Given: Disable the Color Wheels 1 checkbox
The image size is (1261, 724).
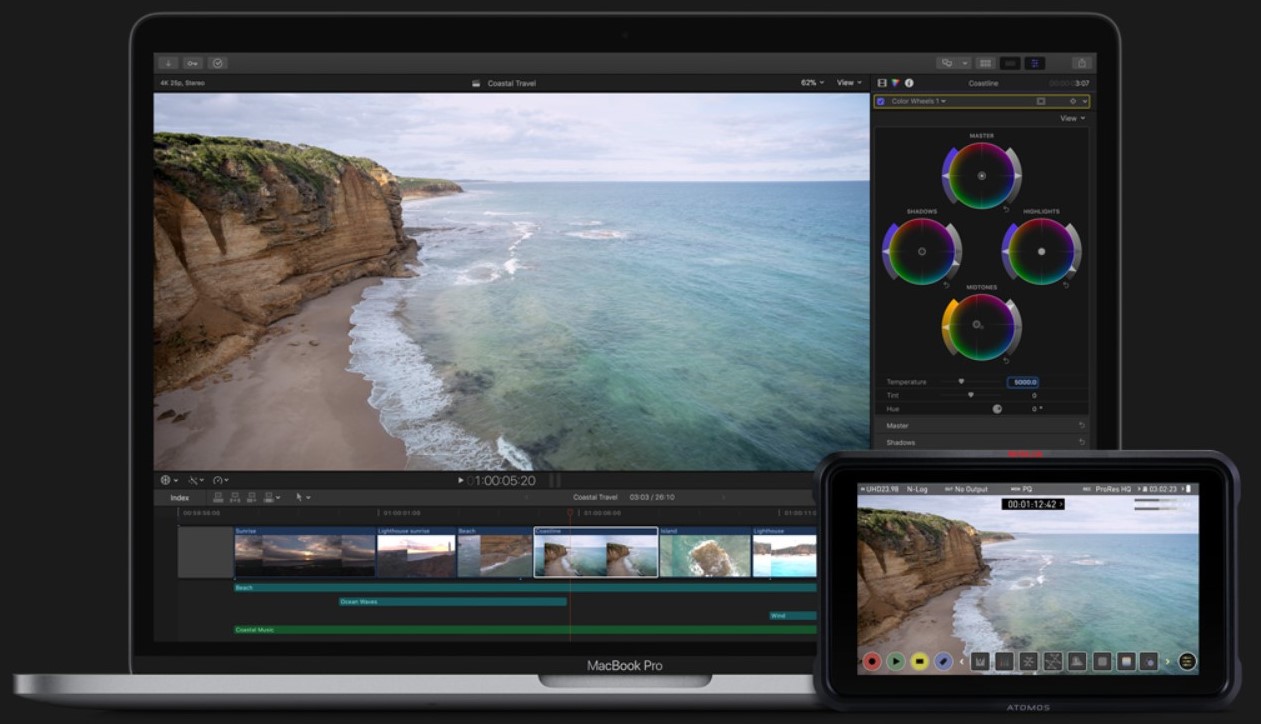Looking at the screenshot, I should point(880,101).
